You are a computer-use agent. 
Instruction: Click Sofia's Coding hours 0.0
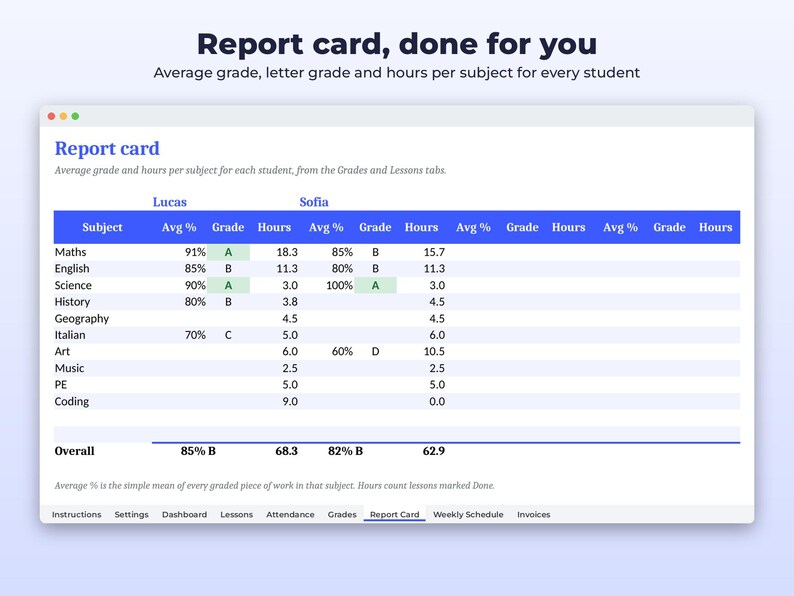tap(437, 402)
